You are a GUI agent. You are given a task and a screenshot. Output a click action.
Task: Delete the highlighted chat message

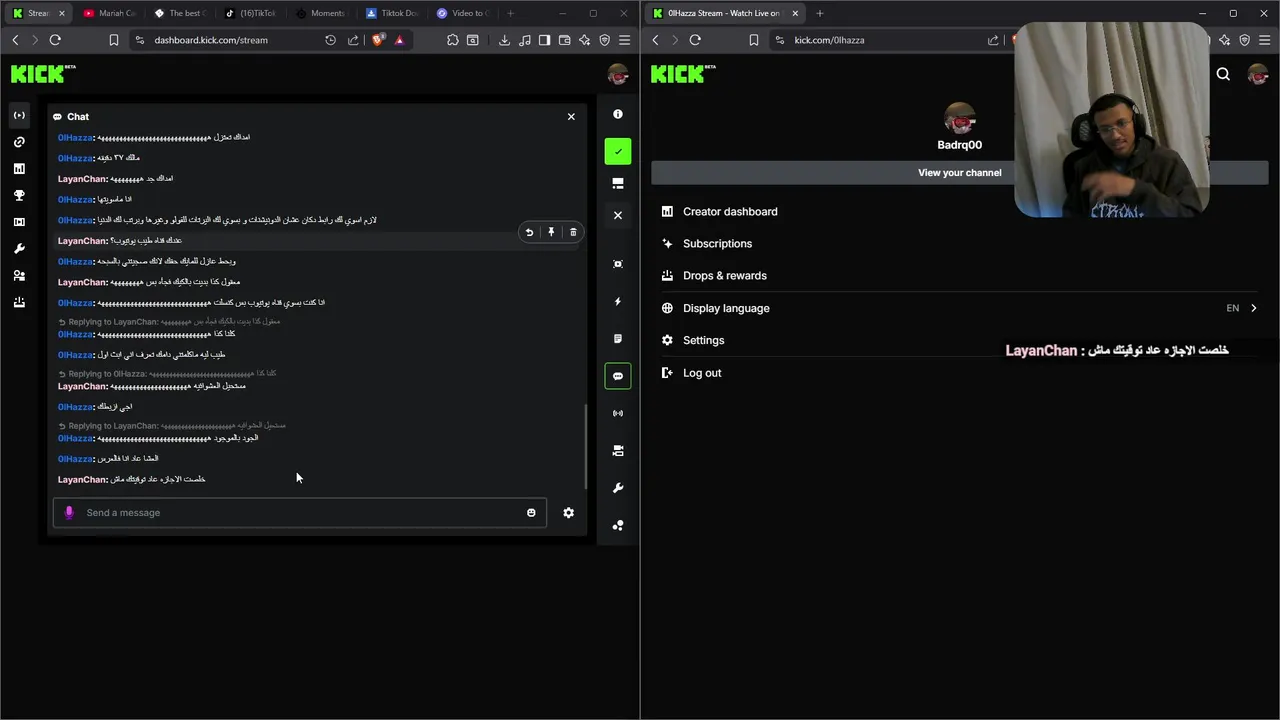(573, 232)
